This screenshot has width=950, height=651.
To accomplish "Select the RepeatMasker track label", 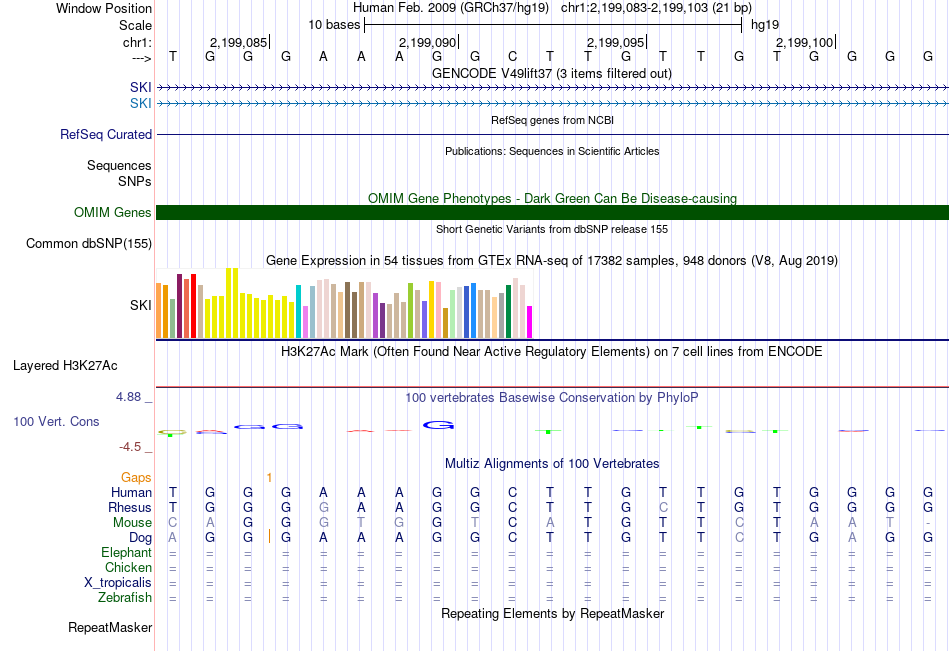I will coord(110,628).
